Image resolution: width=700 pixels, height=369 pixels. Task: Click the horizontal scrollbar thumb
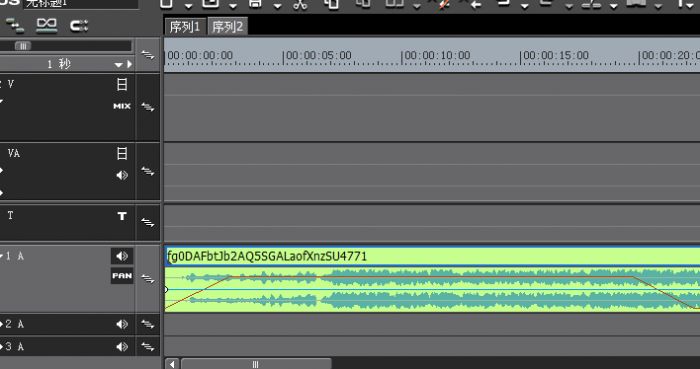click(x=256, y=364)
